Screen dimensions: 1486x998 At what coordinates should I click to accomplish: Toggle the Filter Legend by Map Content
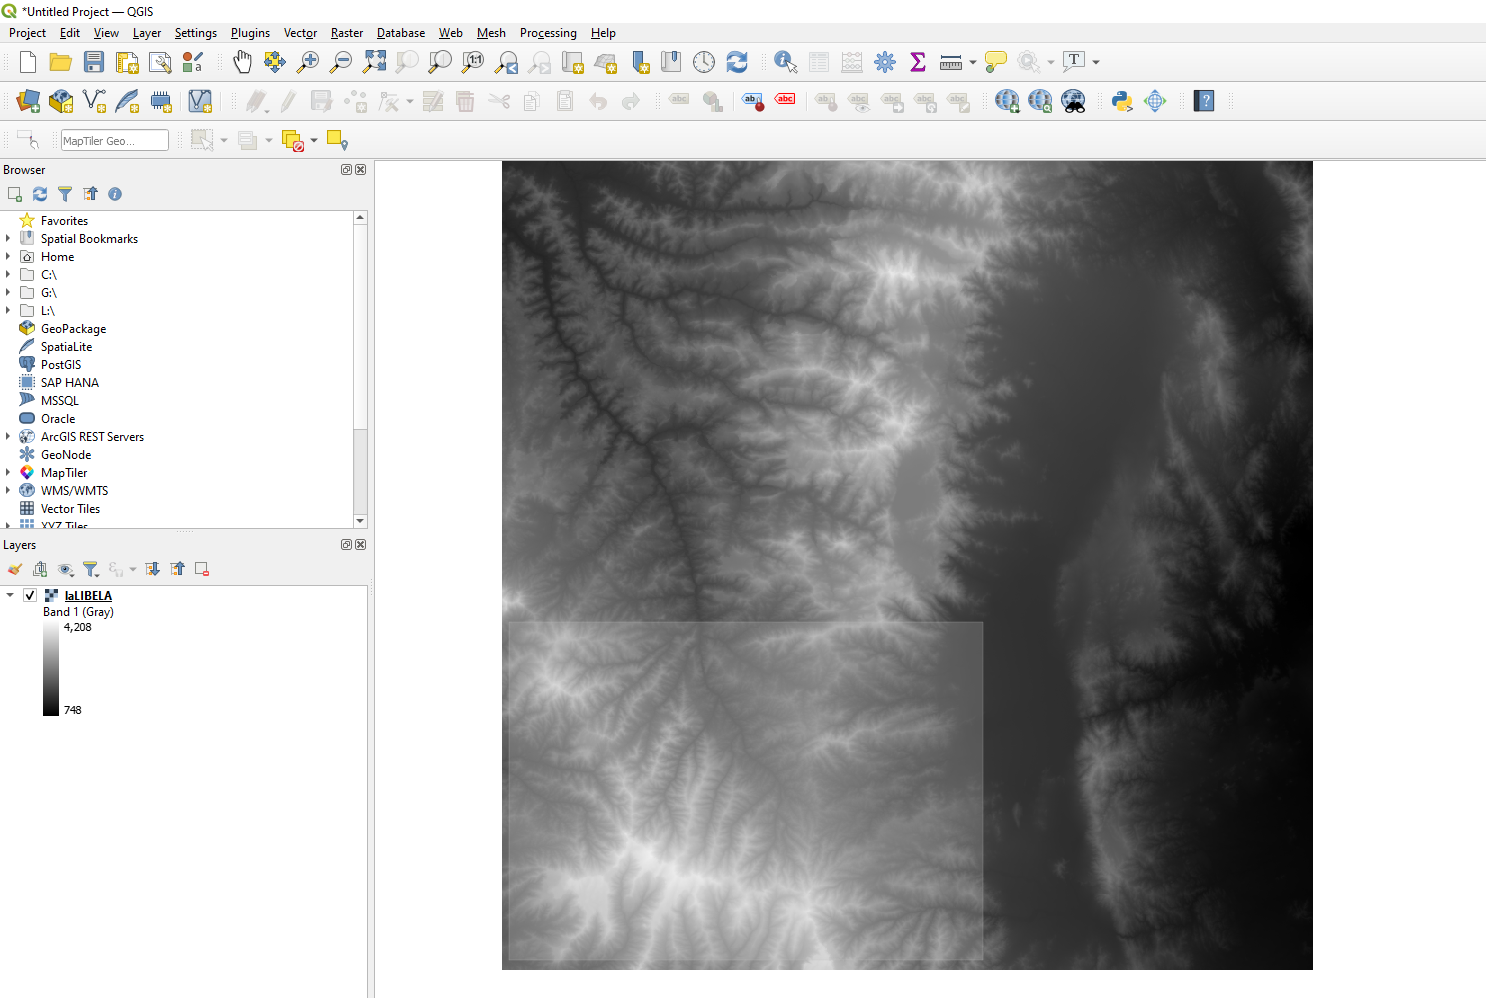(x=89, y=569)
